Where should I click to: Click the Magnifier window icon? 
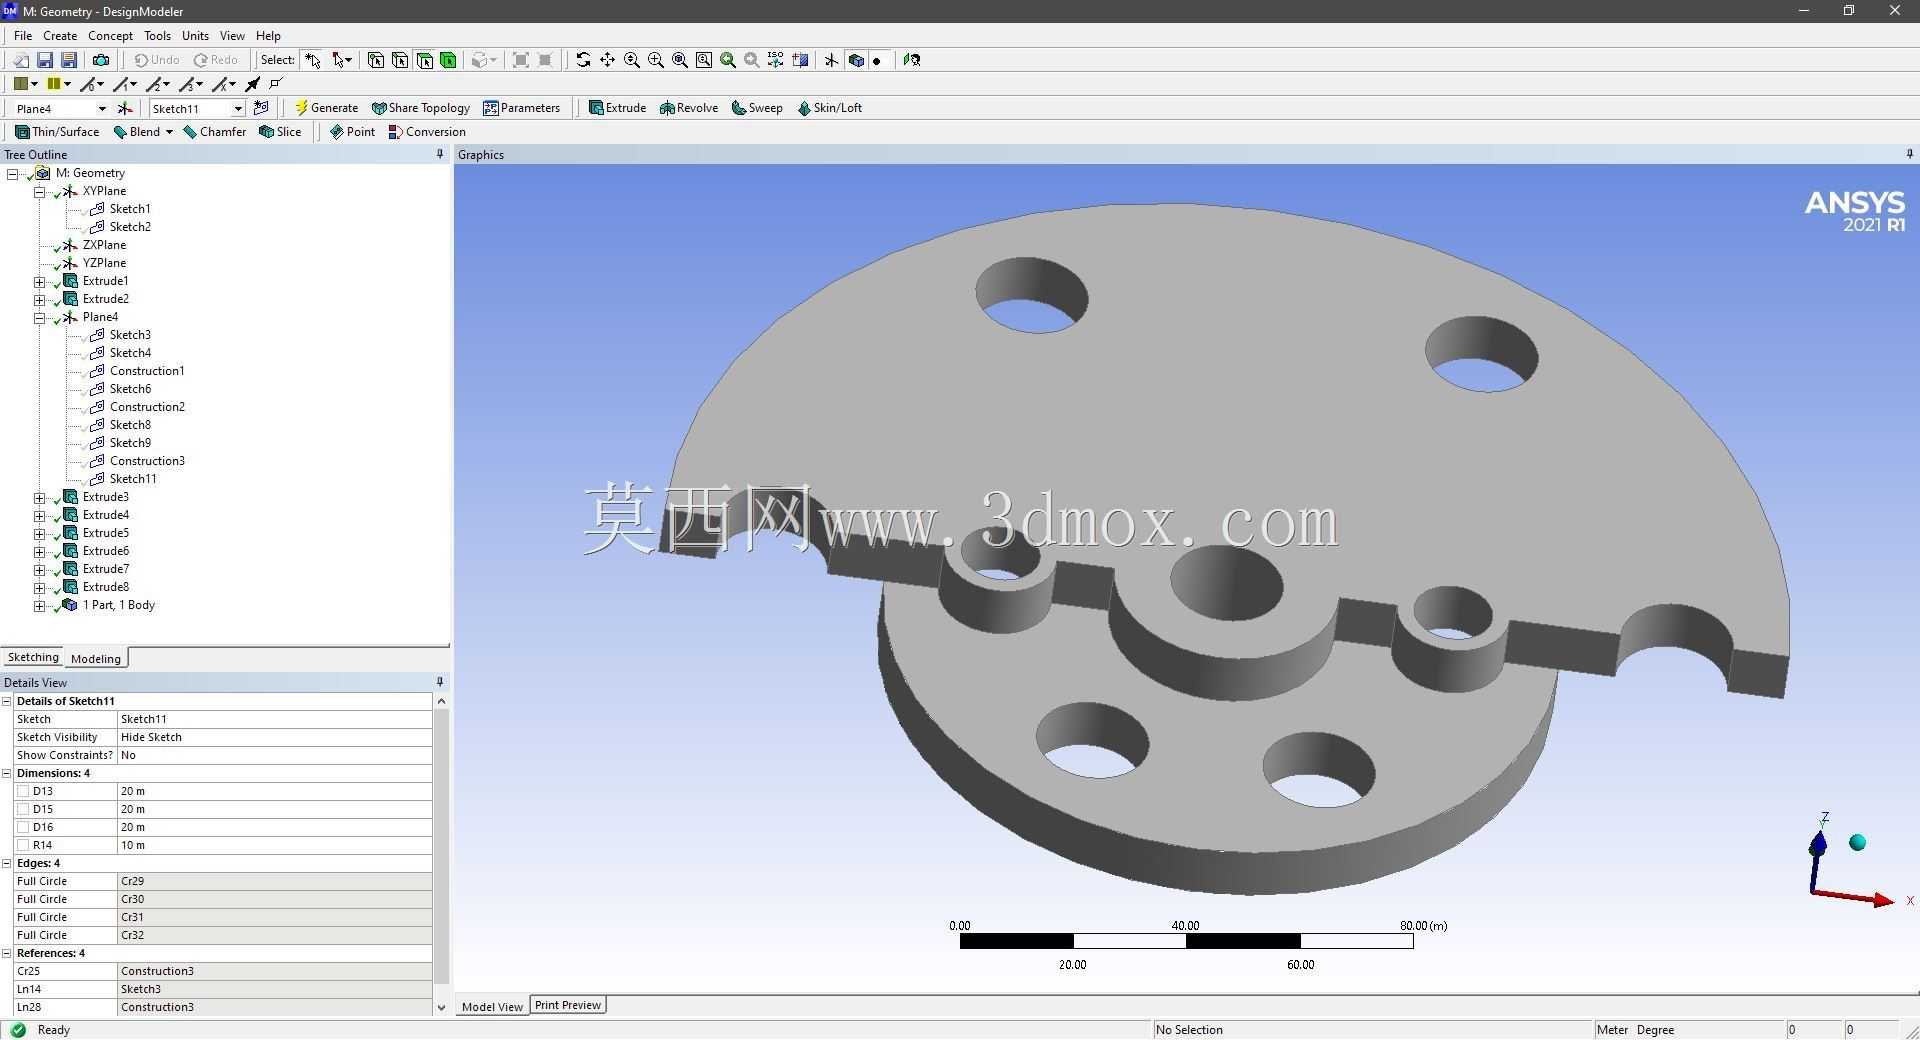704,60
